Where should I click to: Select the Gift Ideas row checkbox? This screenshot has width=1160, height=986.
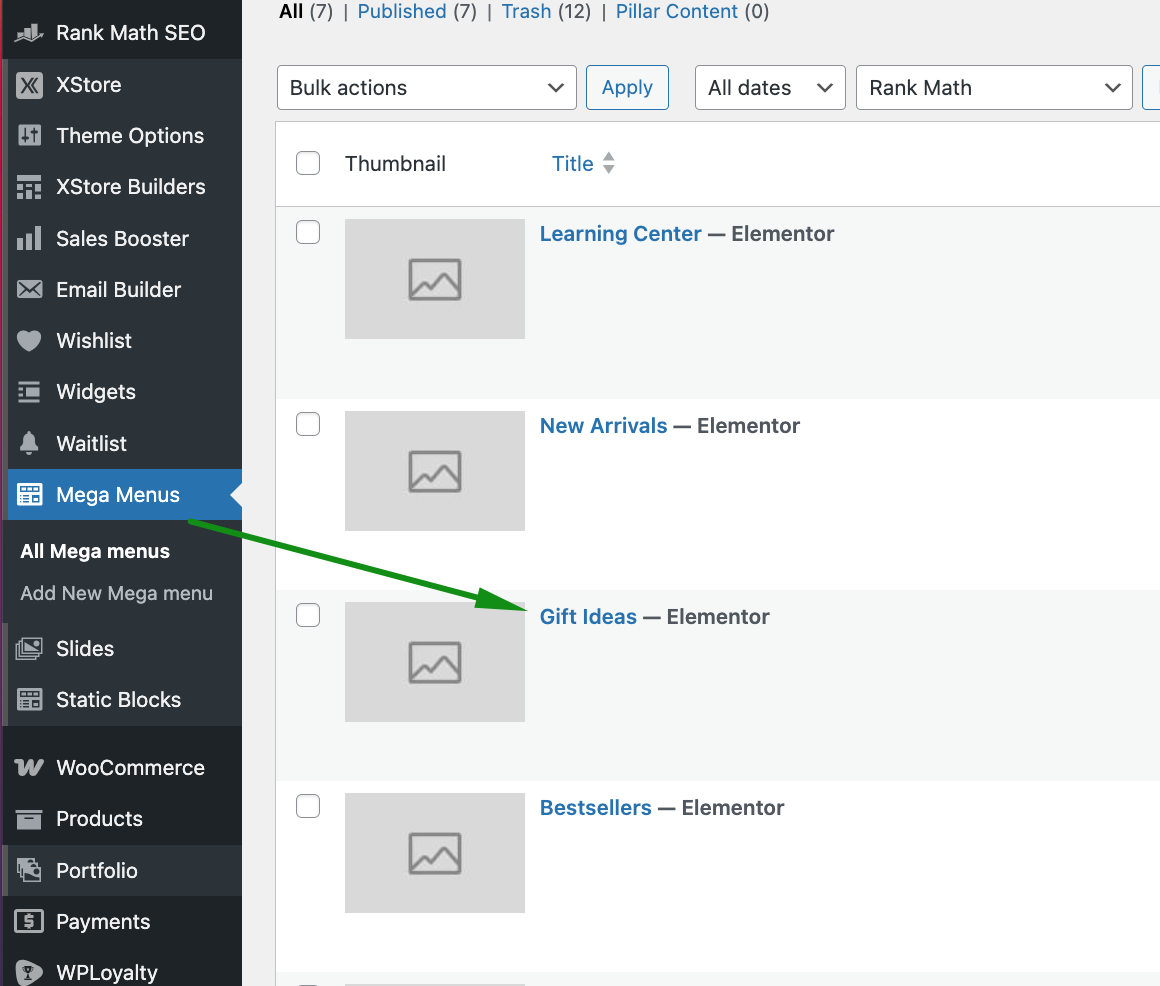point(308,615)
